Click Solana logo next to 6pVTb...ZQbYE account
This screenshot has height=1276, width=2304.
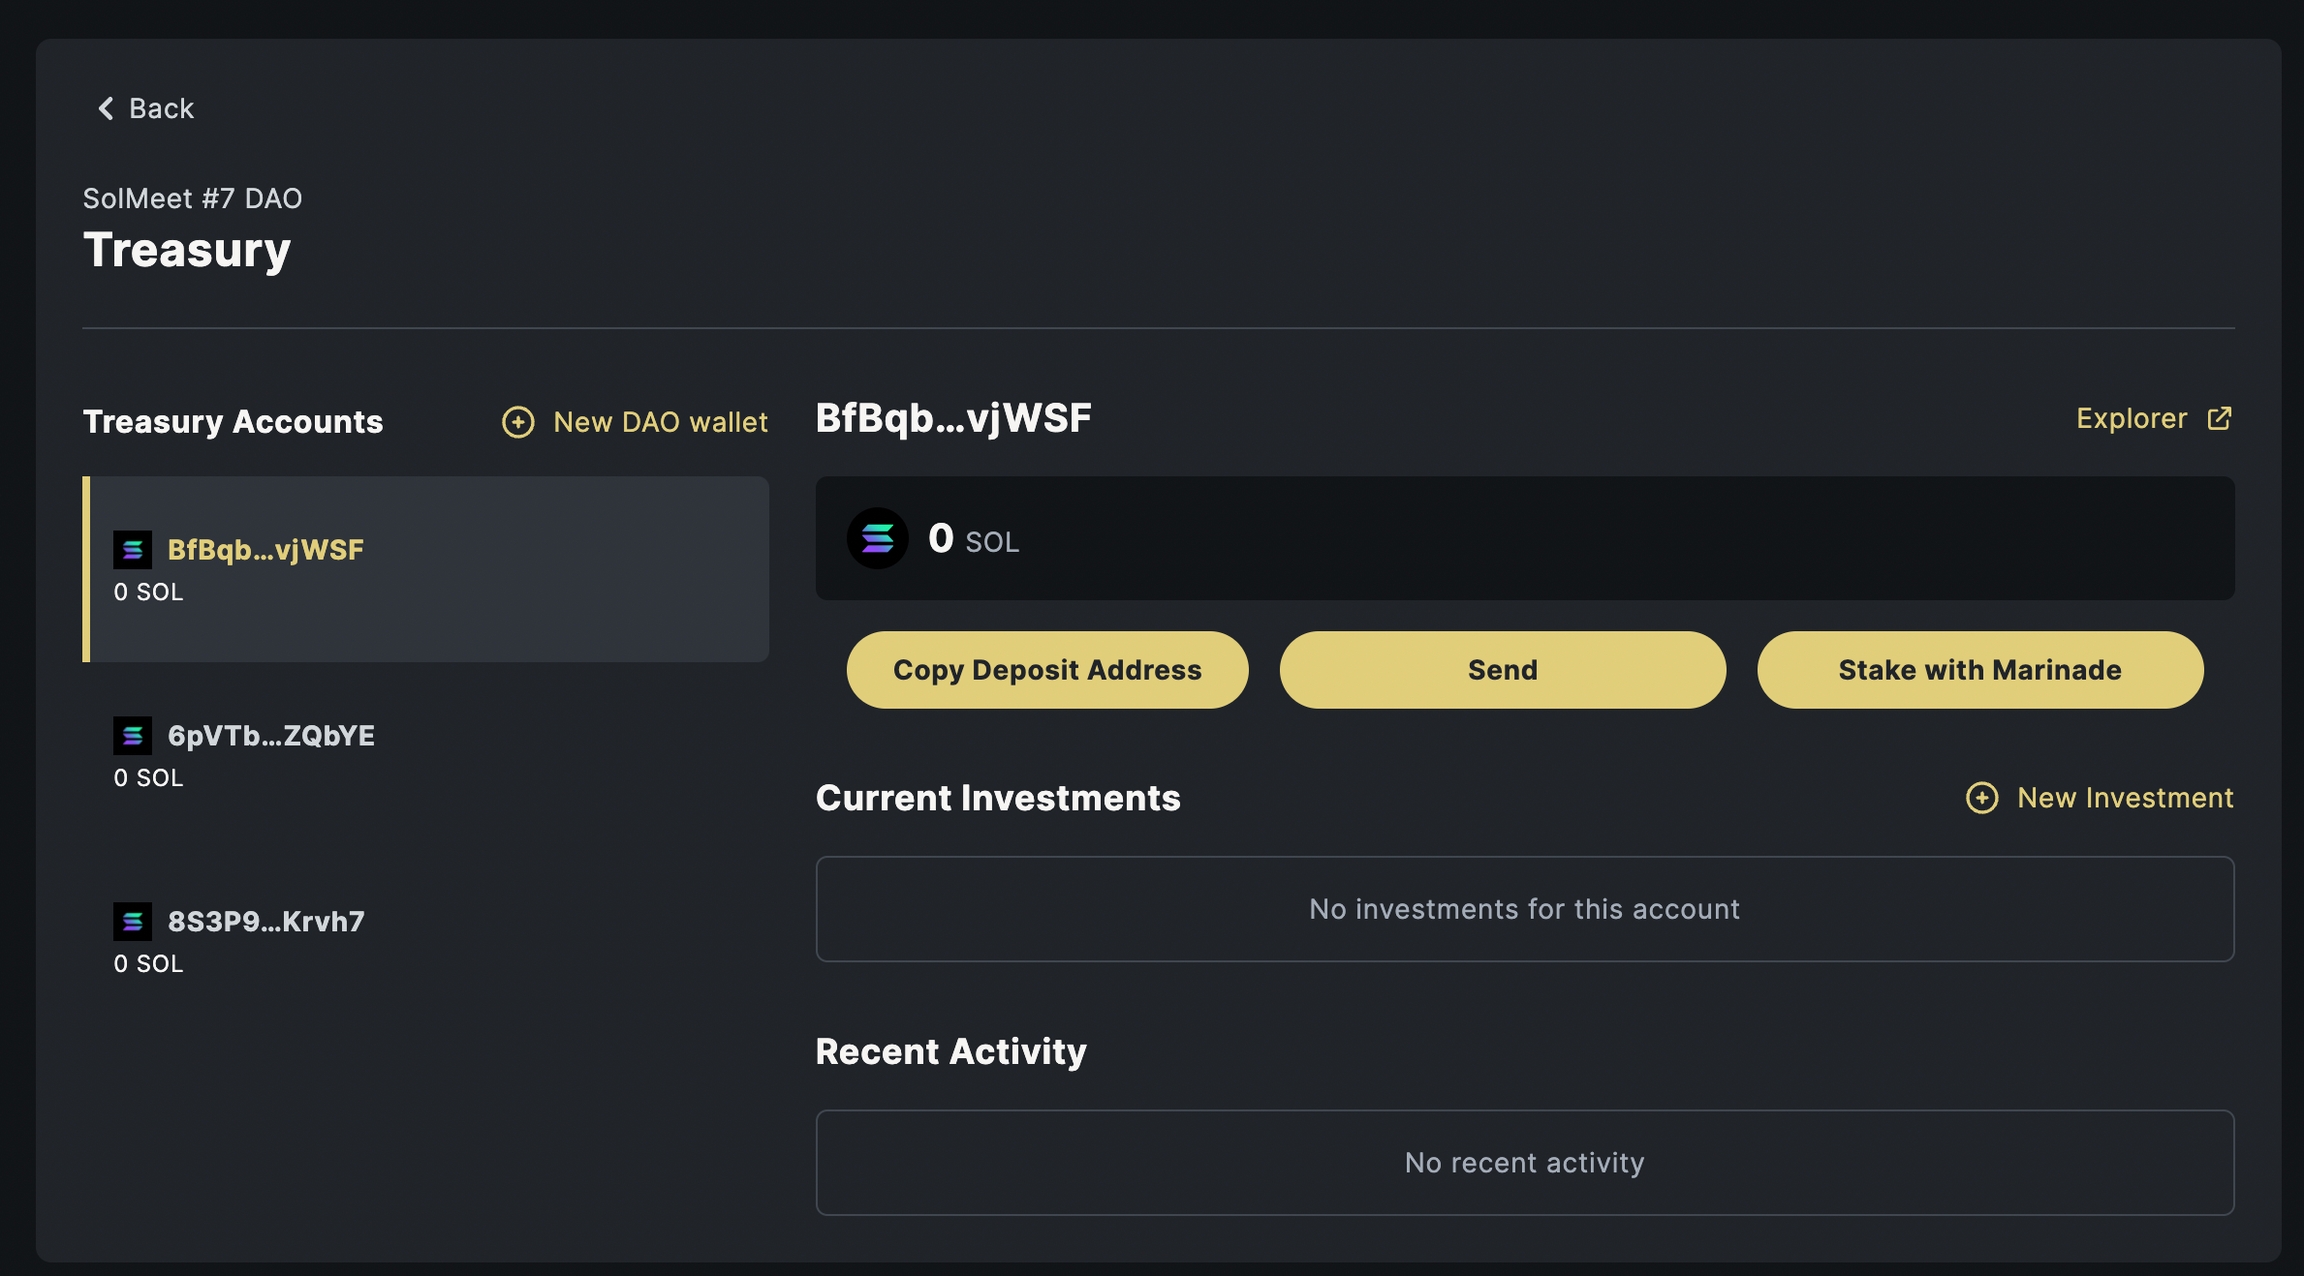click(x=133, y=736)
